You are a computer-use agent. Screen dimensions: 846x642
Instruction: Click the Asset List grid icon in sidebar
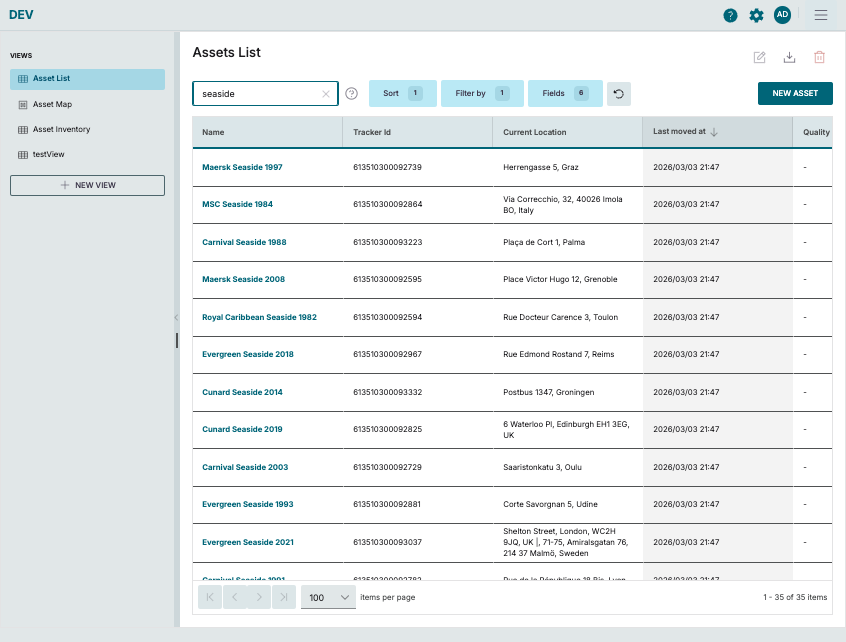click(x=23, y=79)
